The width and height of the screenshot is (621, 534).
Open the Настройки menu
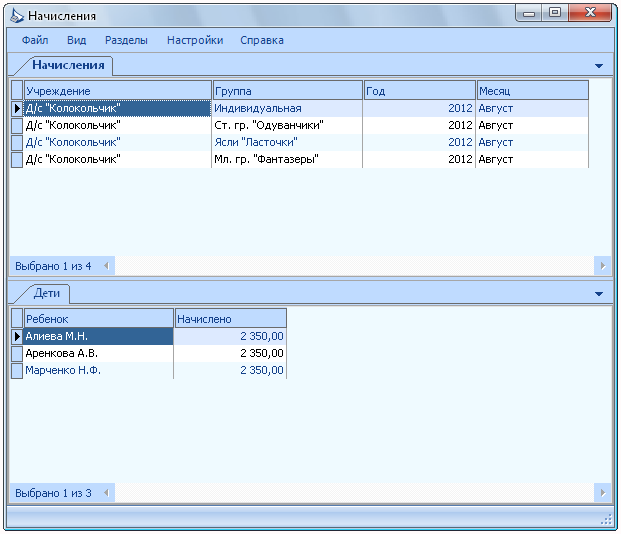[195, 40]
